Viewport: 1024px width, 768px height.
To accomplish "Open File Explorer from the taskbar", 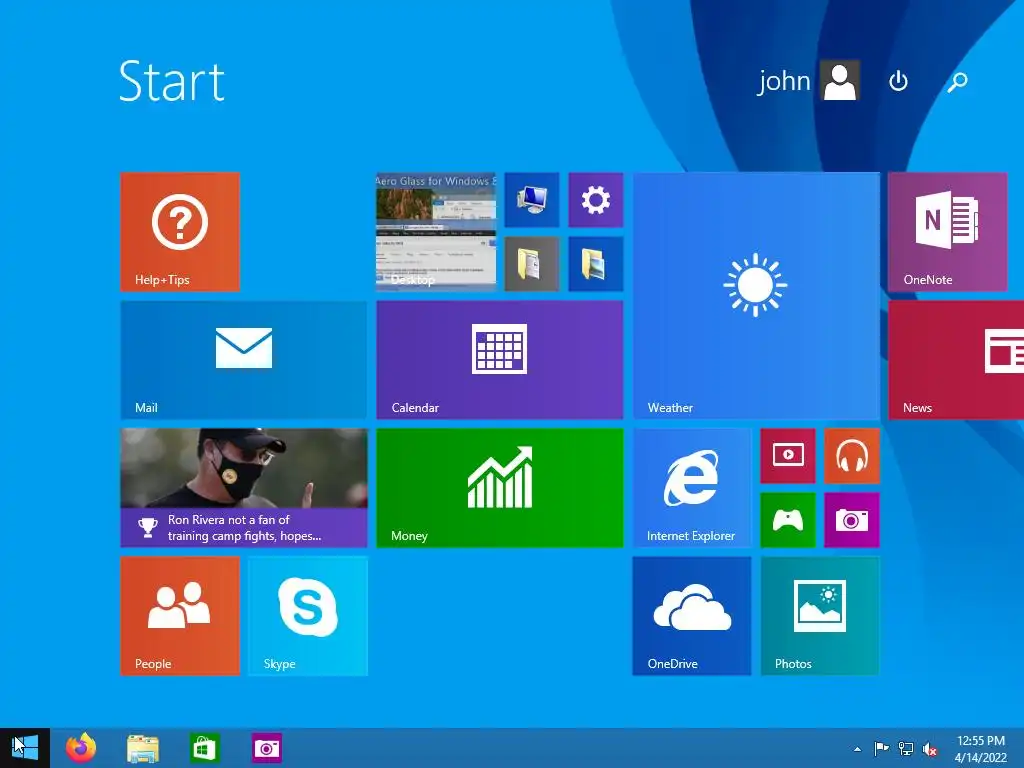I will pyautogui.click(x=143, y=748).
